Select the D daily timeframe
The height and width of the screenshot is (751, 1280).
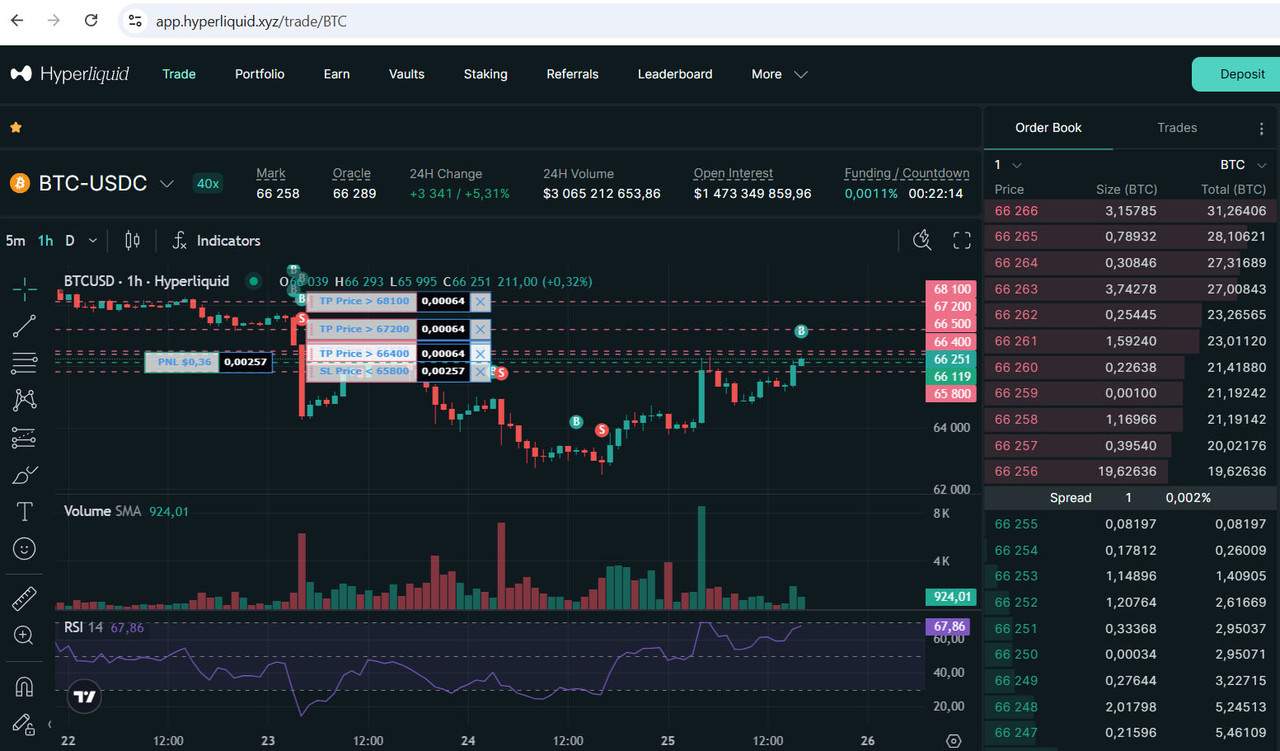pyautogui.click(x=70, y=240)
